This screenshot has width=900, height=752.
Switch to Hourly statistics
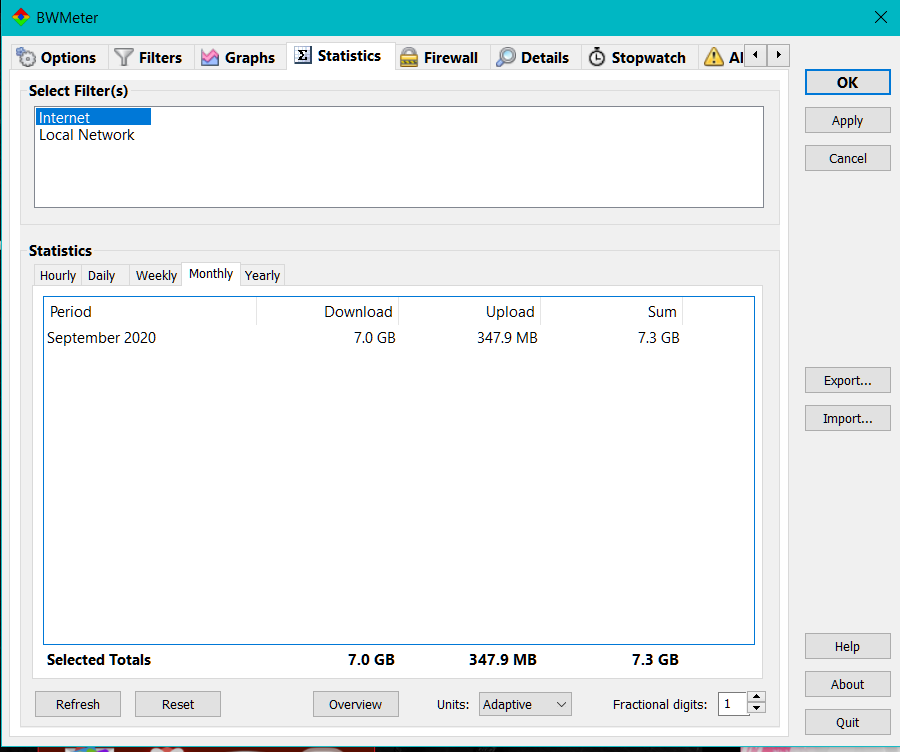coord(57,276)
